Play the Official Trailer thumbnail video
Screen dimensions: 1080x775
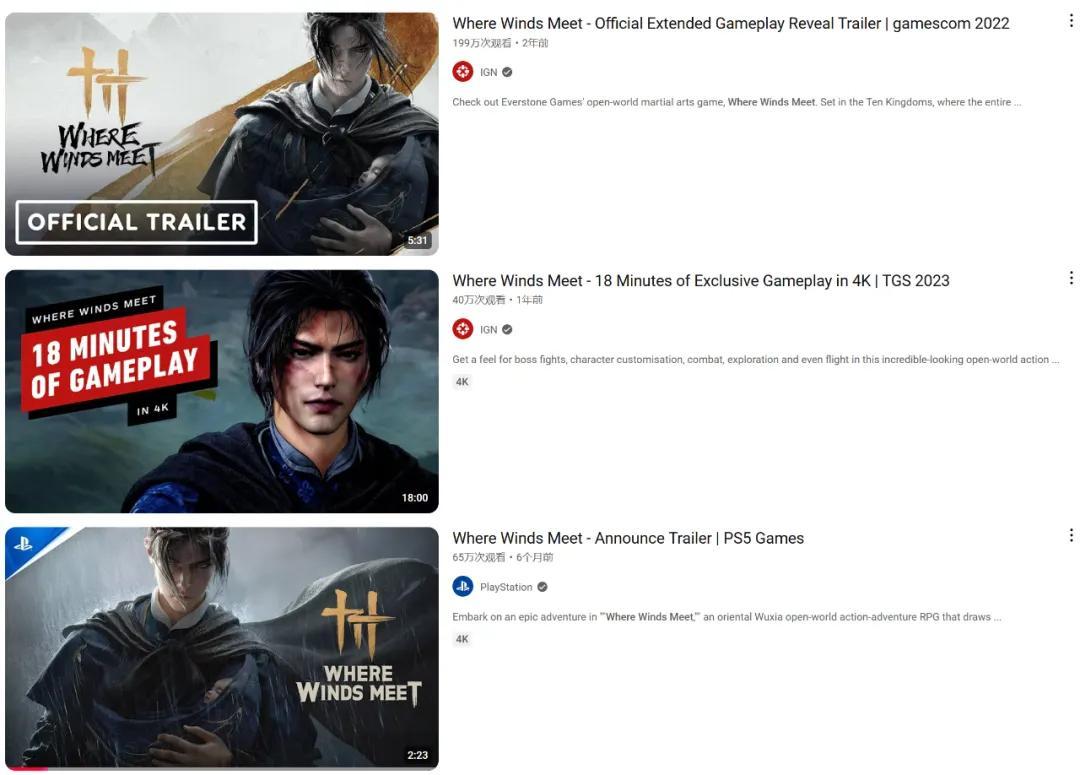pyautogui.click(x=222, y=134)
